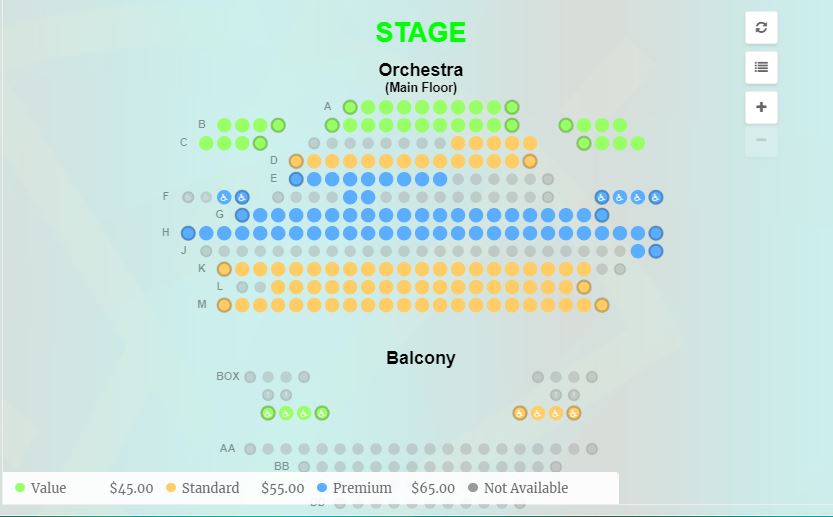
Task: Open the list view icon
Action: pos(761,67)
